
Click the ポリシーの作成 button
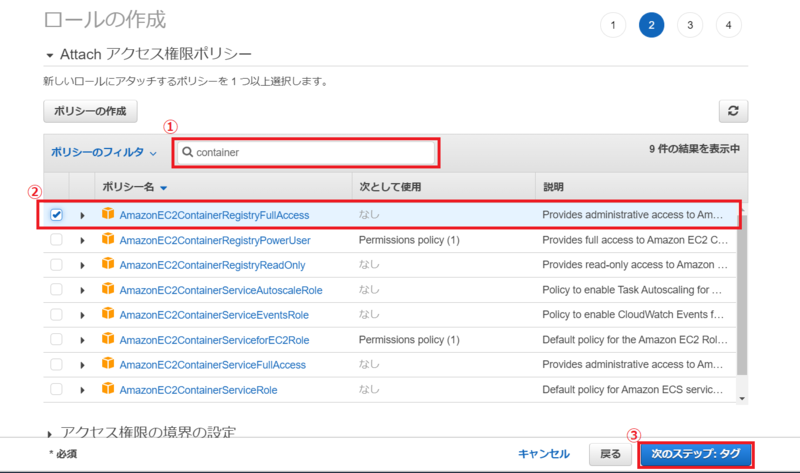(90, 111)
